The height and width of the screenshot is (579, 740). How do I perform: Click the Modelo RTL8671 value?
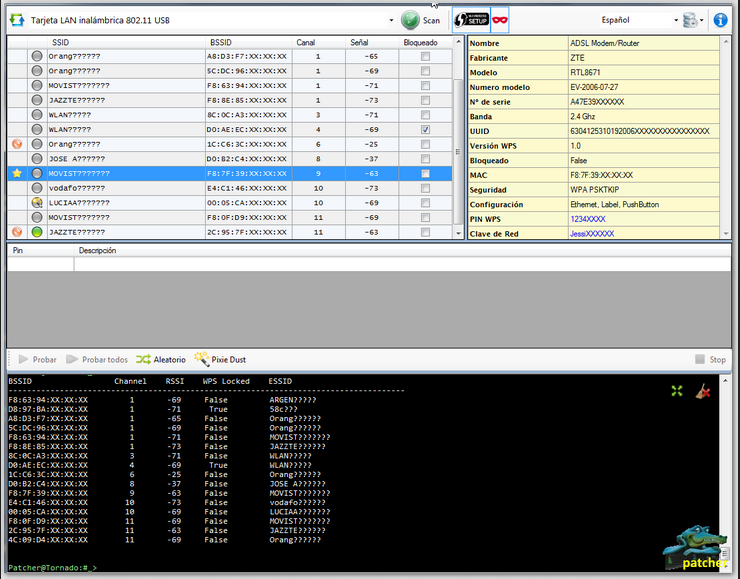click(585, 72)
